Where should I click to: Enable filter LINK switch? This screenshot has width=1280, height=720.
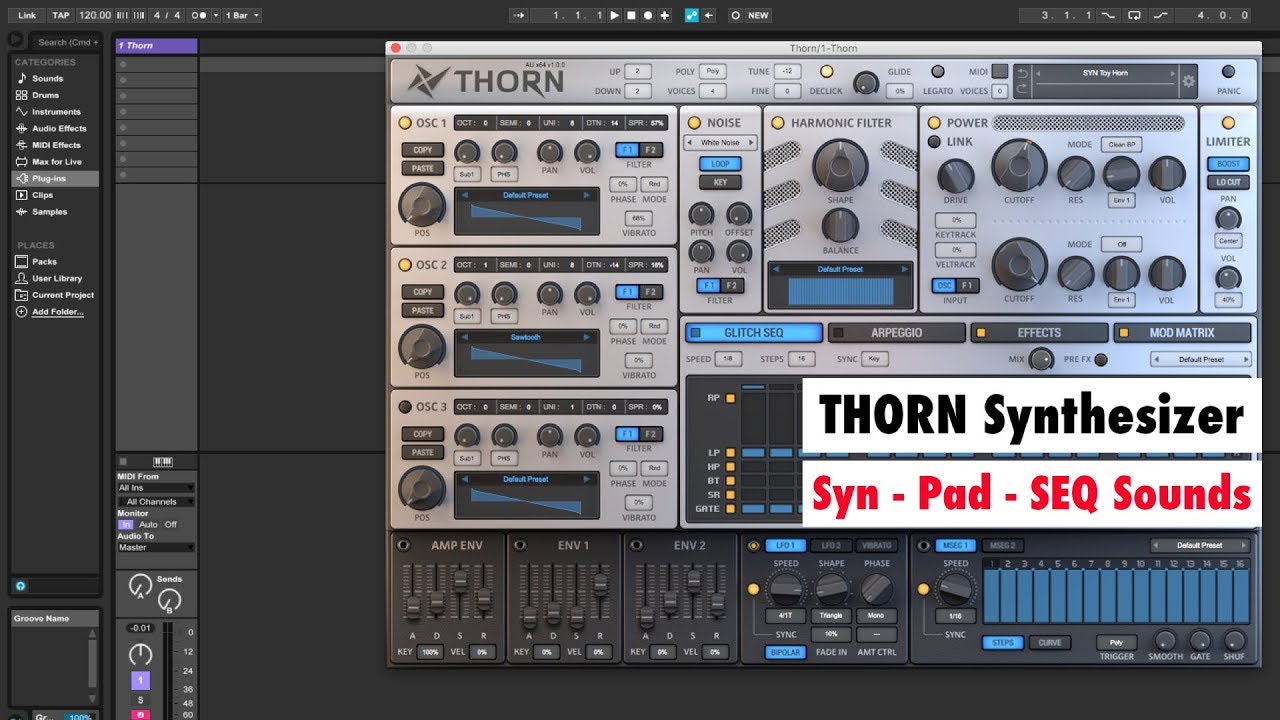pos(934,142)
